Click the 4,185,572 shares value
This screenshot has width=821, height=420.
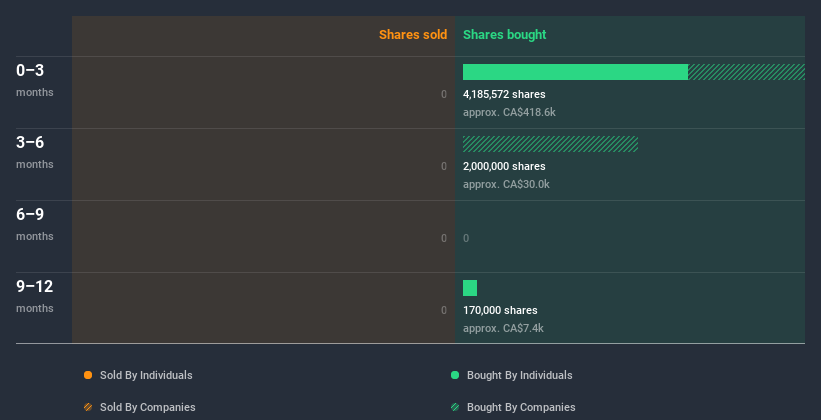(x=504, y=94)
